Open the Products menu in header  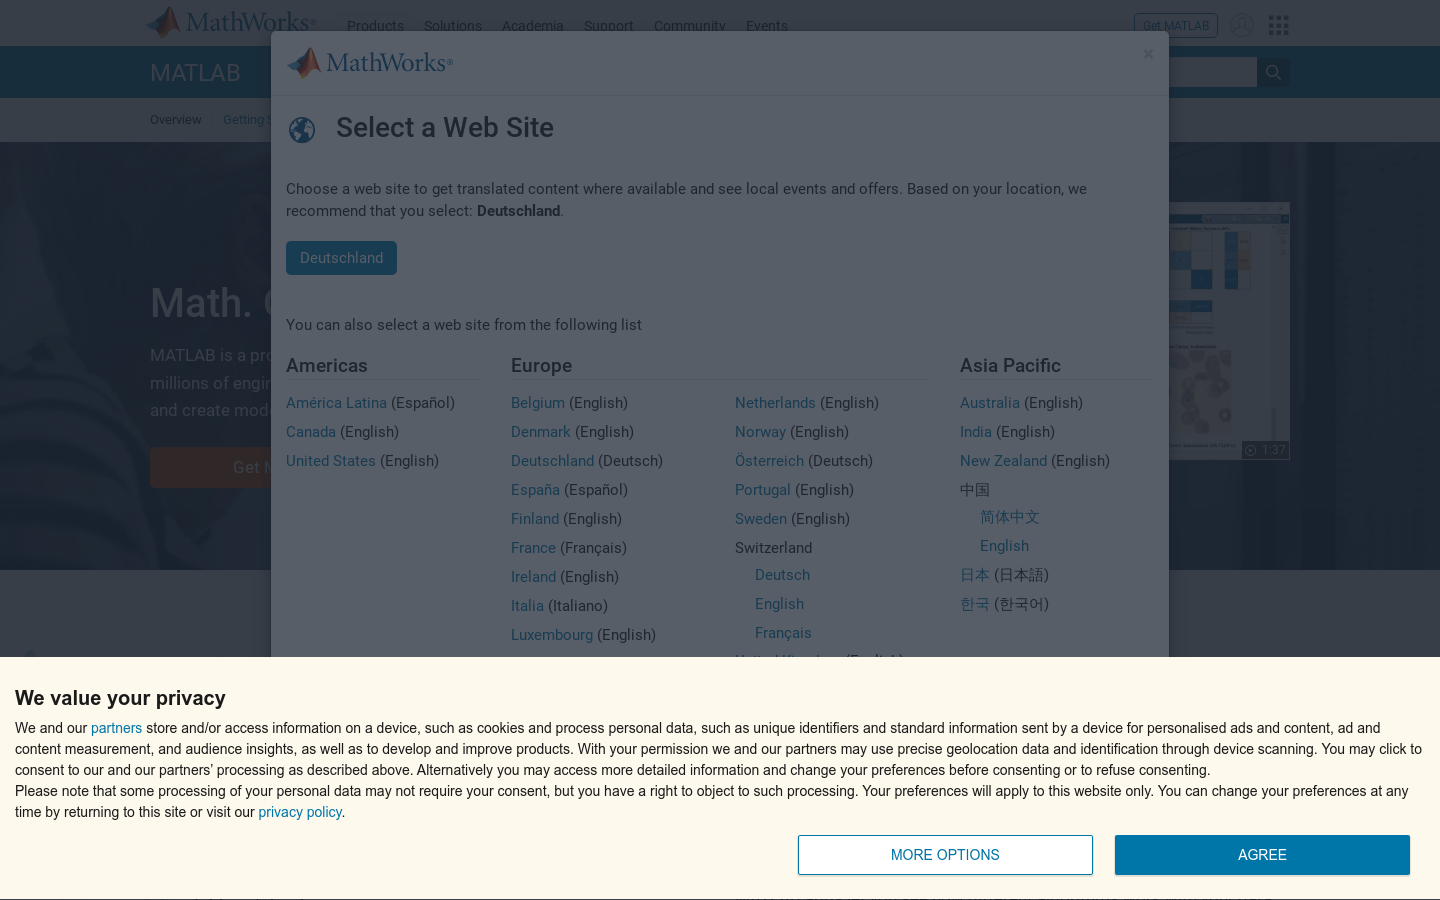click(x=375, y=25)
